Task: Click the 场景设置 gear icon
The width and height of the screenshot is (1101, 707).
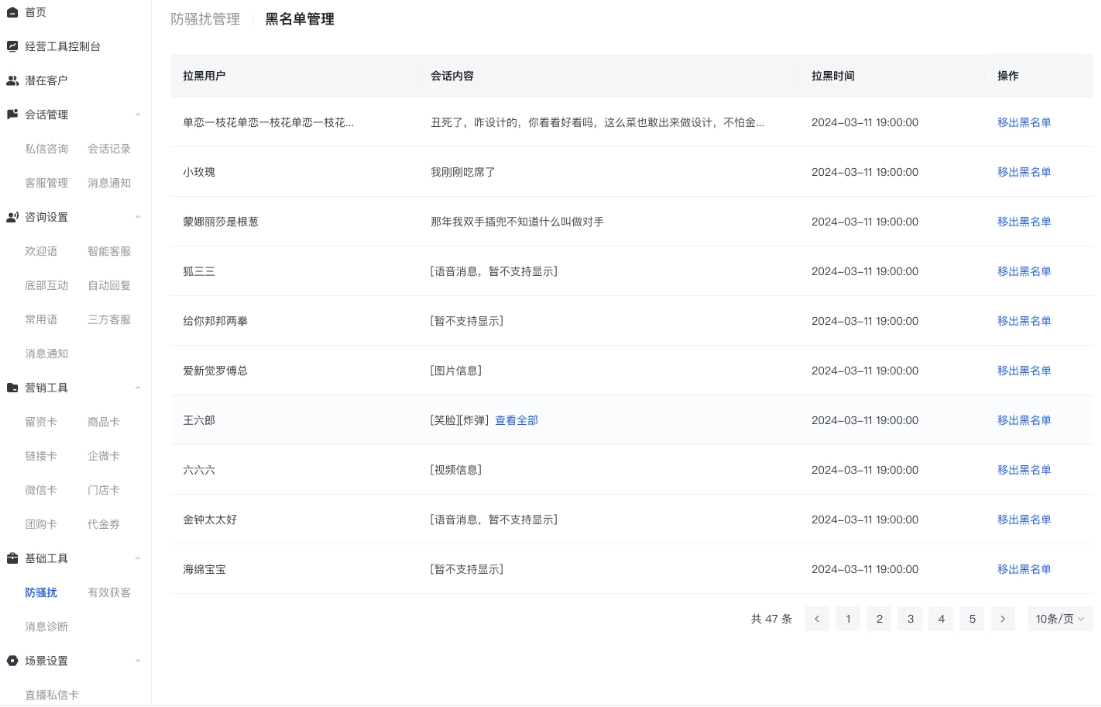Action: point(14,661)
